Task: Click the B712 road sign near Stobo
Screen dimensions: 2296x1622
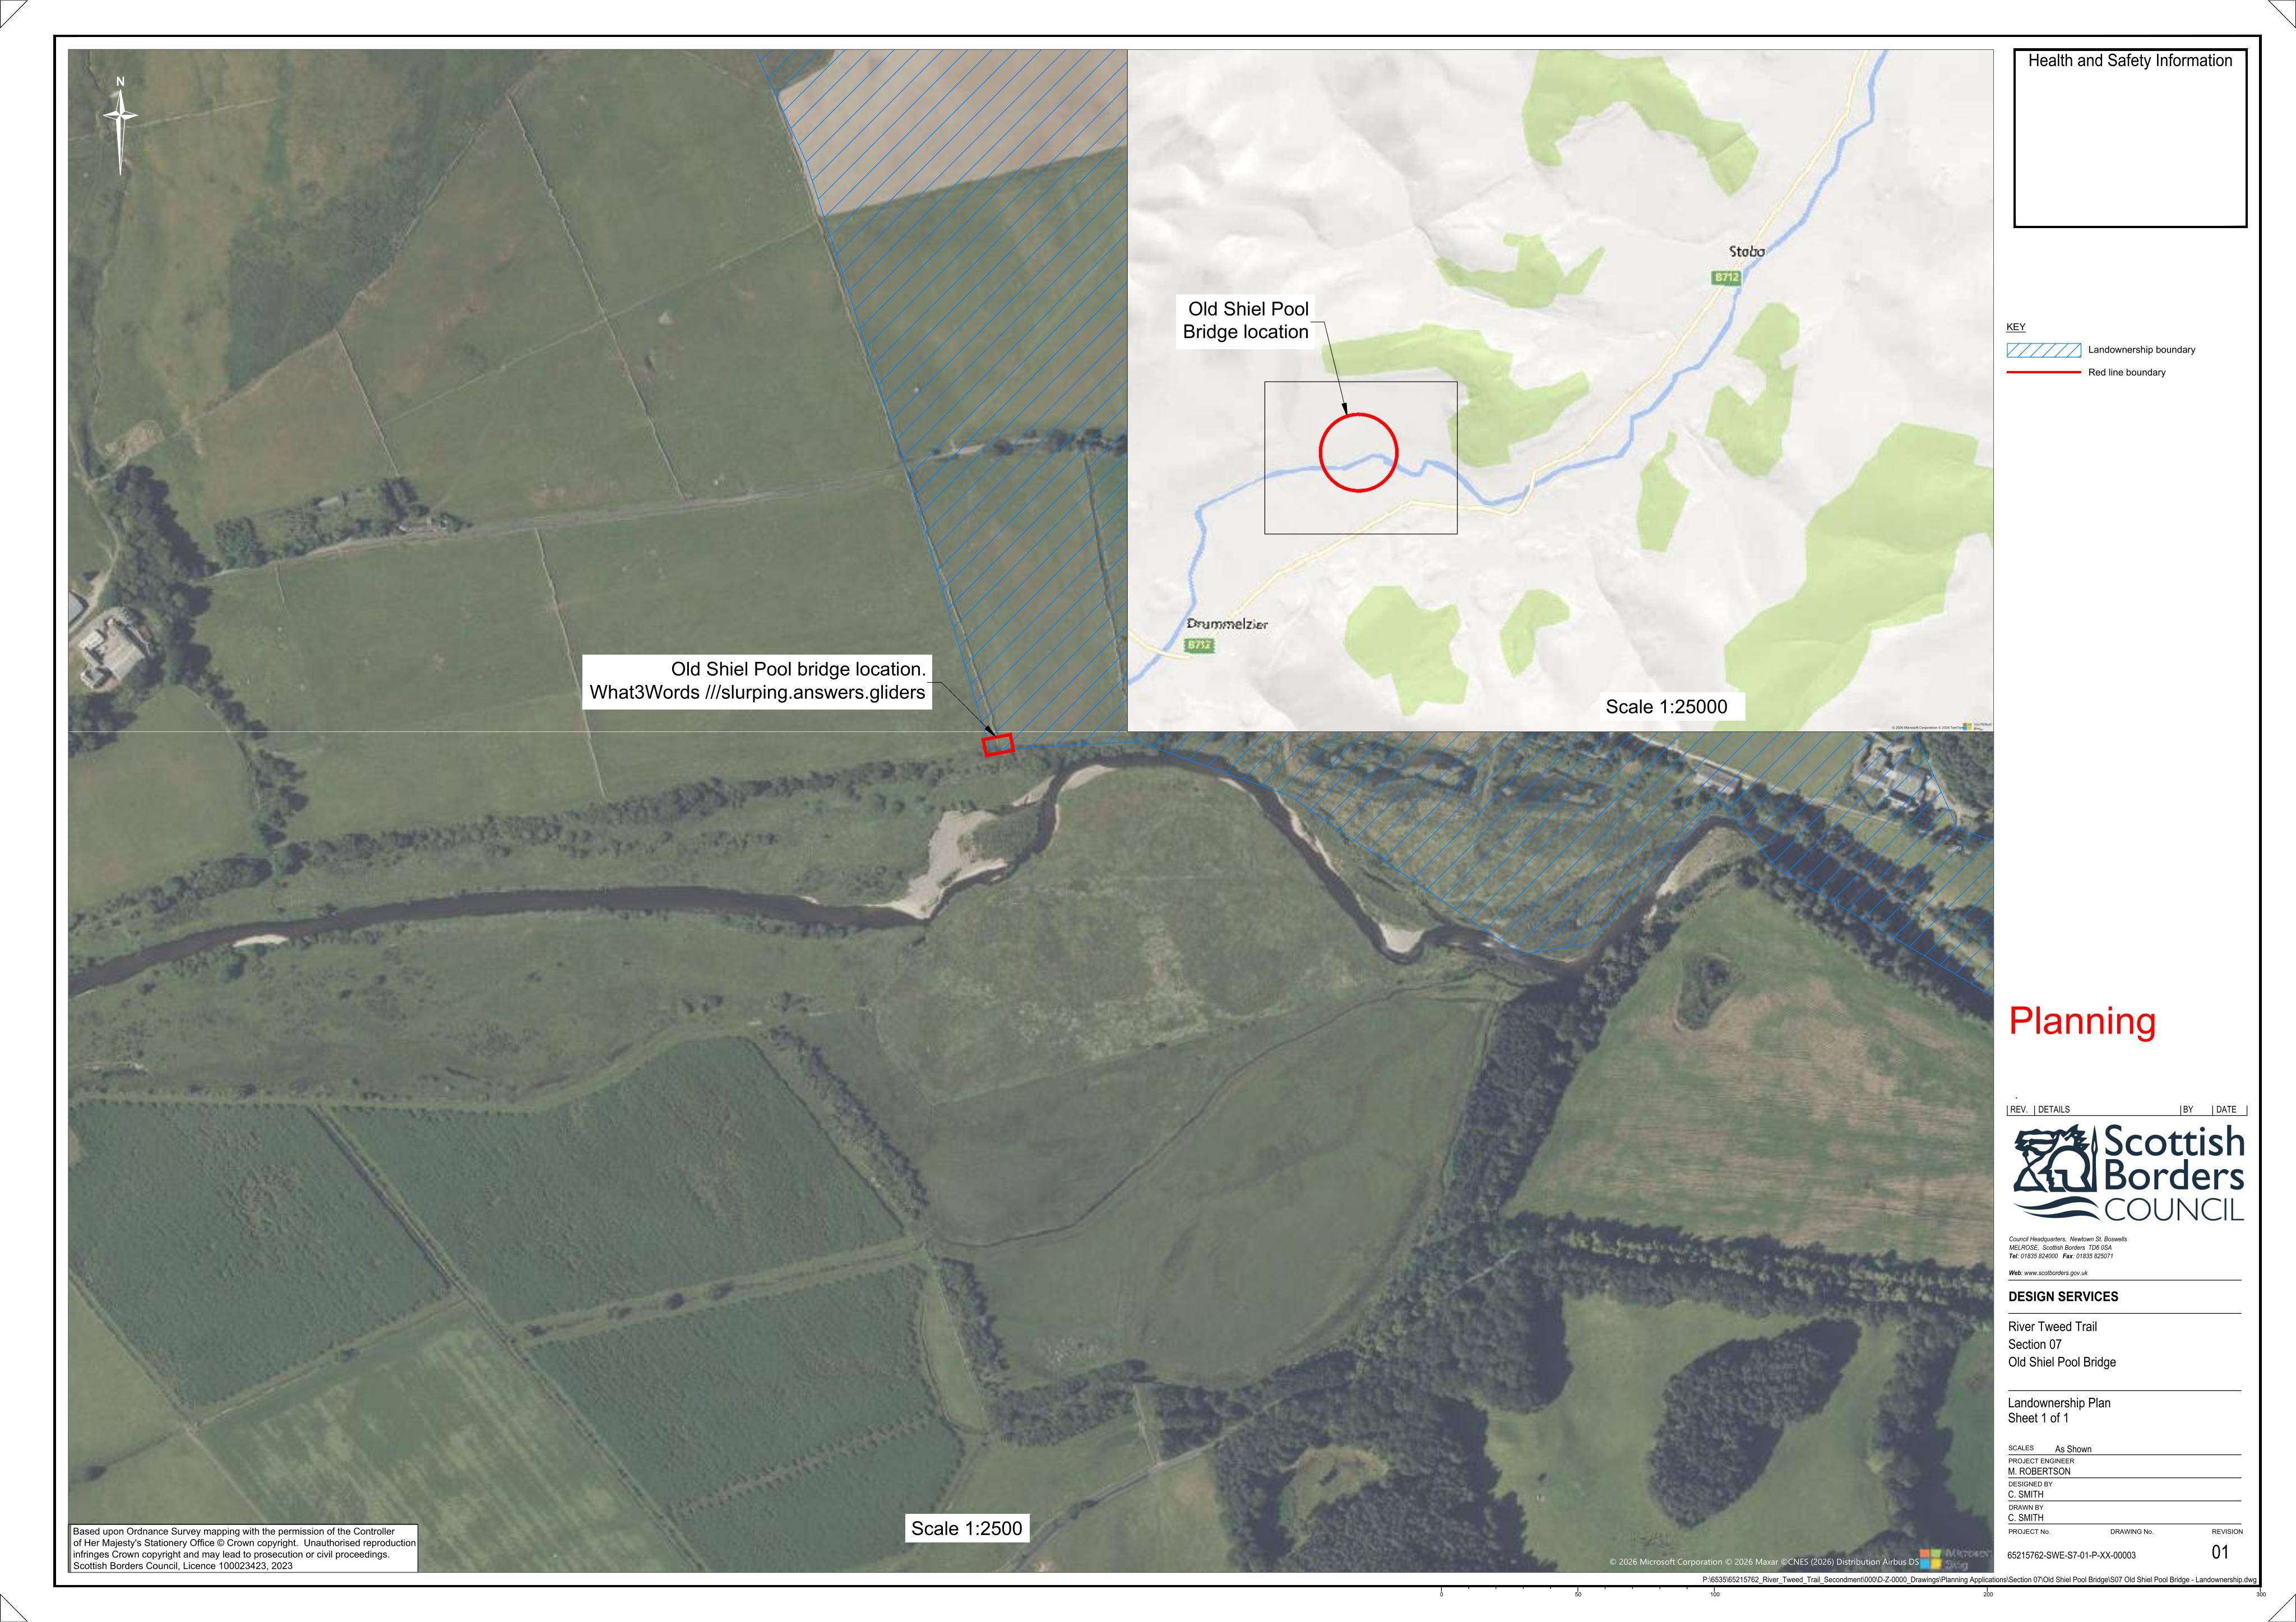Action: 1727,277
